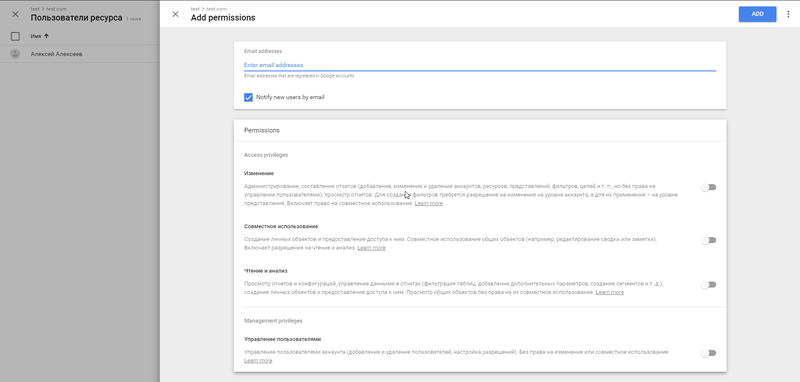Open Learn more link under Совместное использование
This screenshot has height=382, width=800.
[x=371, y=248]
